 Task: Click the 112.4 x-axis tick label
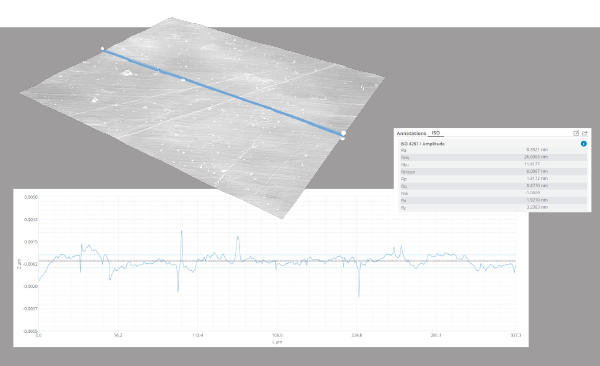point(197,335)
